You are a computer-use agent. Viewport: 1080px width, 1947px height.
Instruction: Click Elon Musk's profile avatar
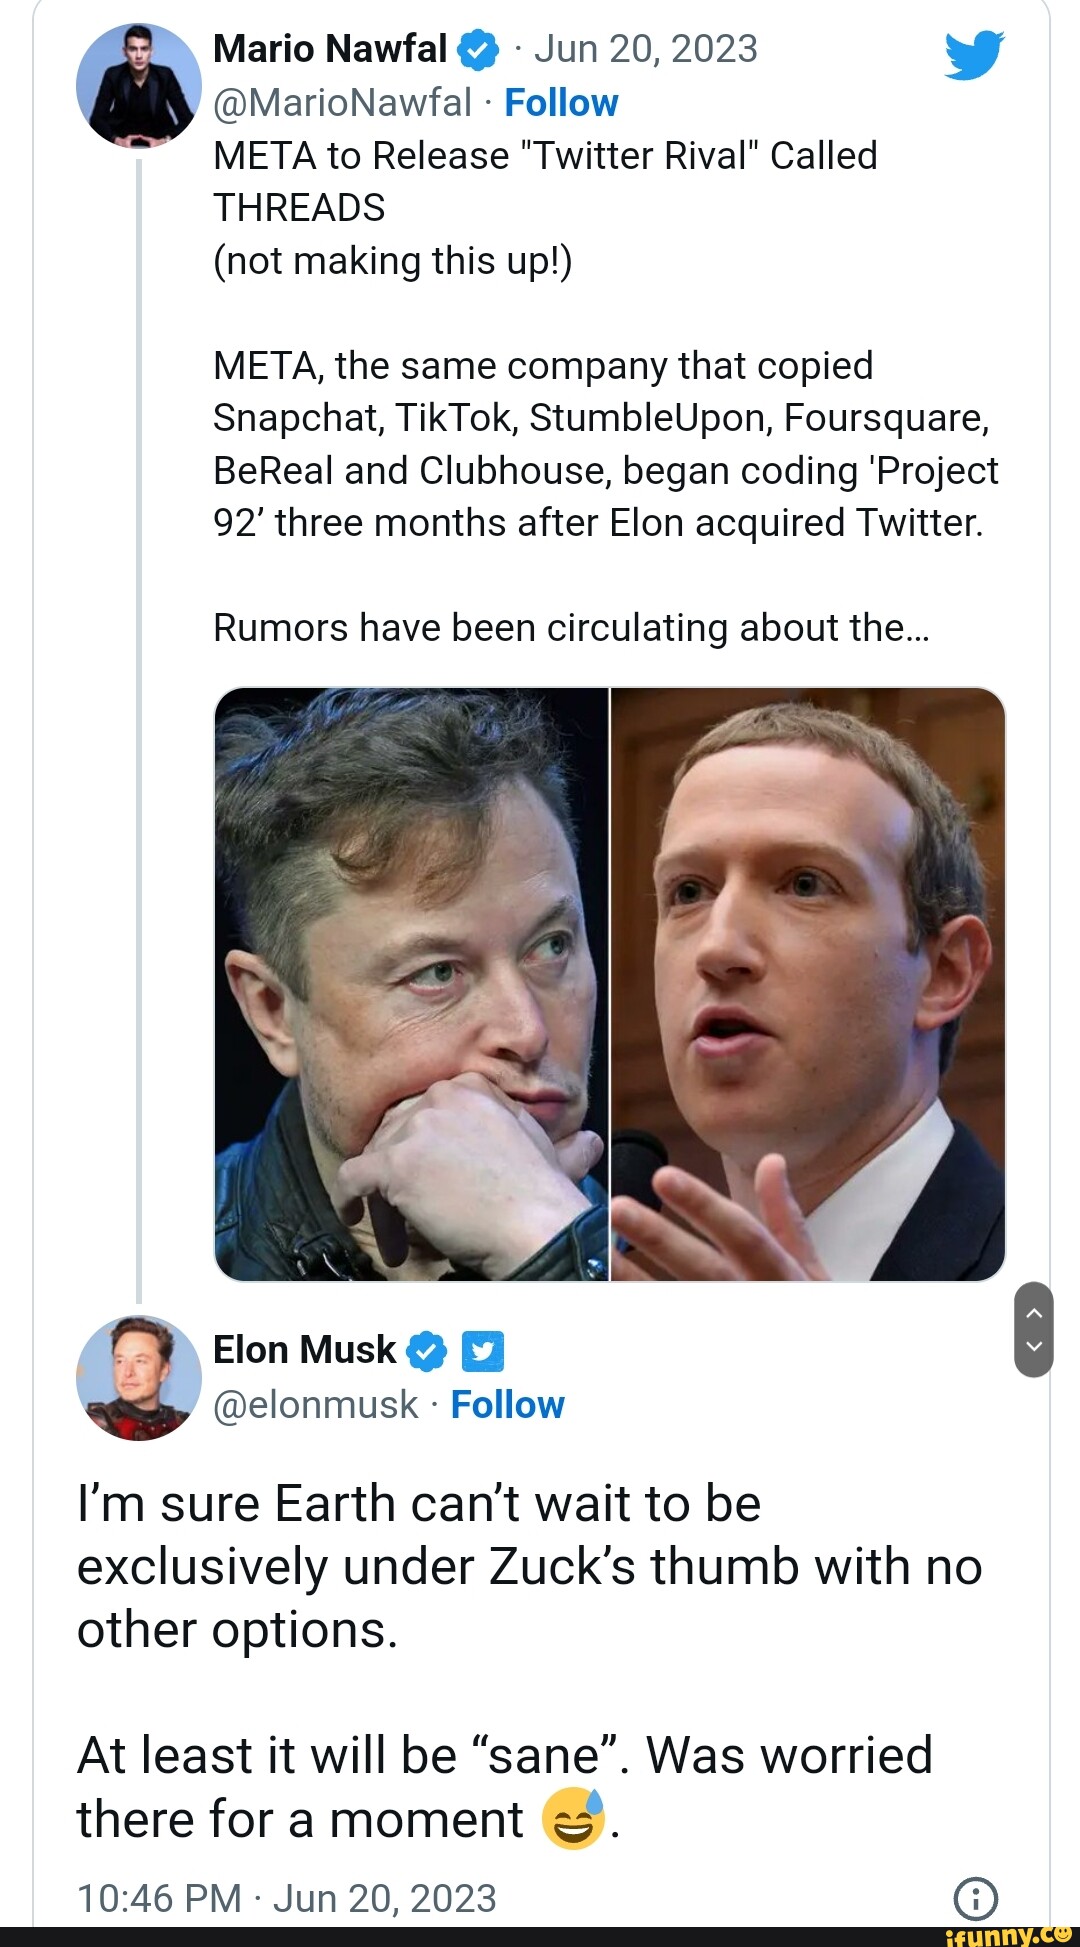tap(138, 1378)
